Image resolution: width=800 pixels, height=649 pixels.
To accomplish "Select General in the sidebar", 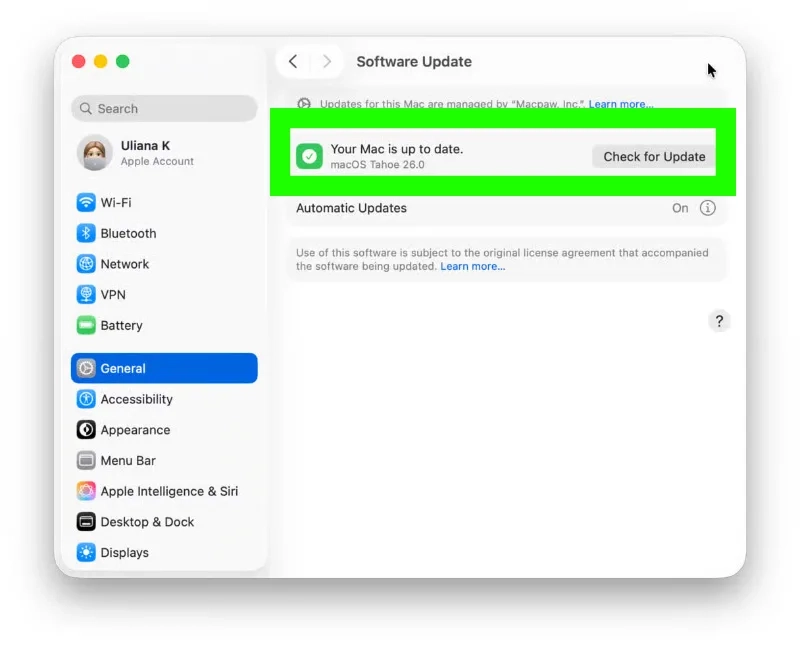I will [164, 368].
